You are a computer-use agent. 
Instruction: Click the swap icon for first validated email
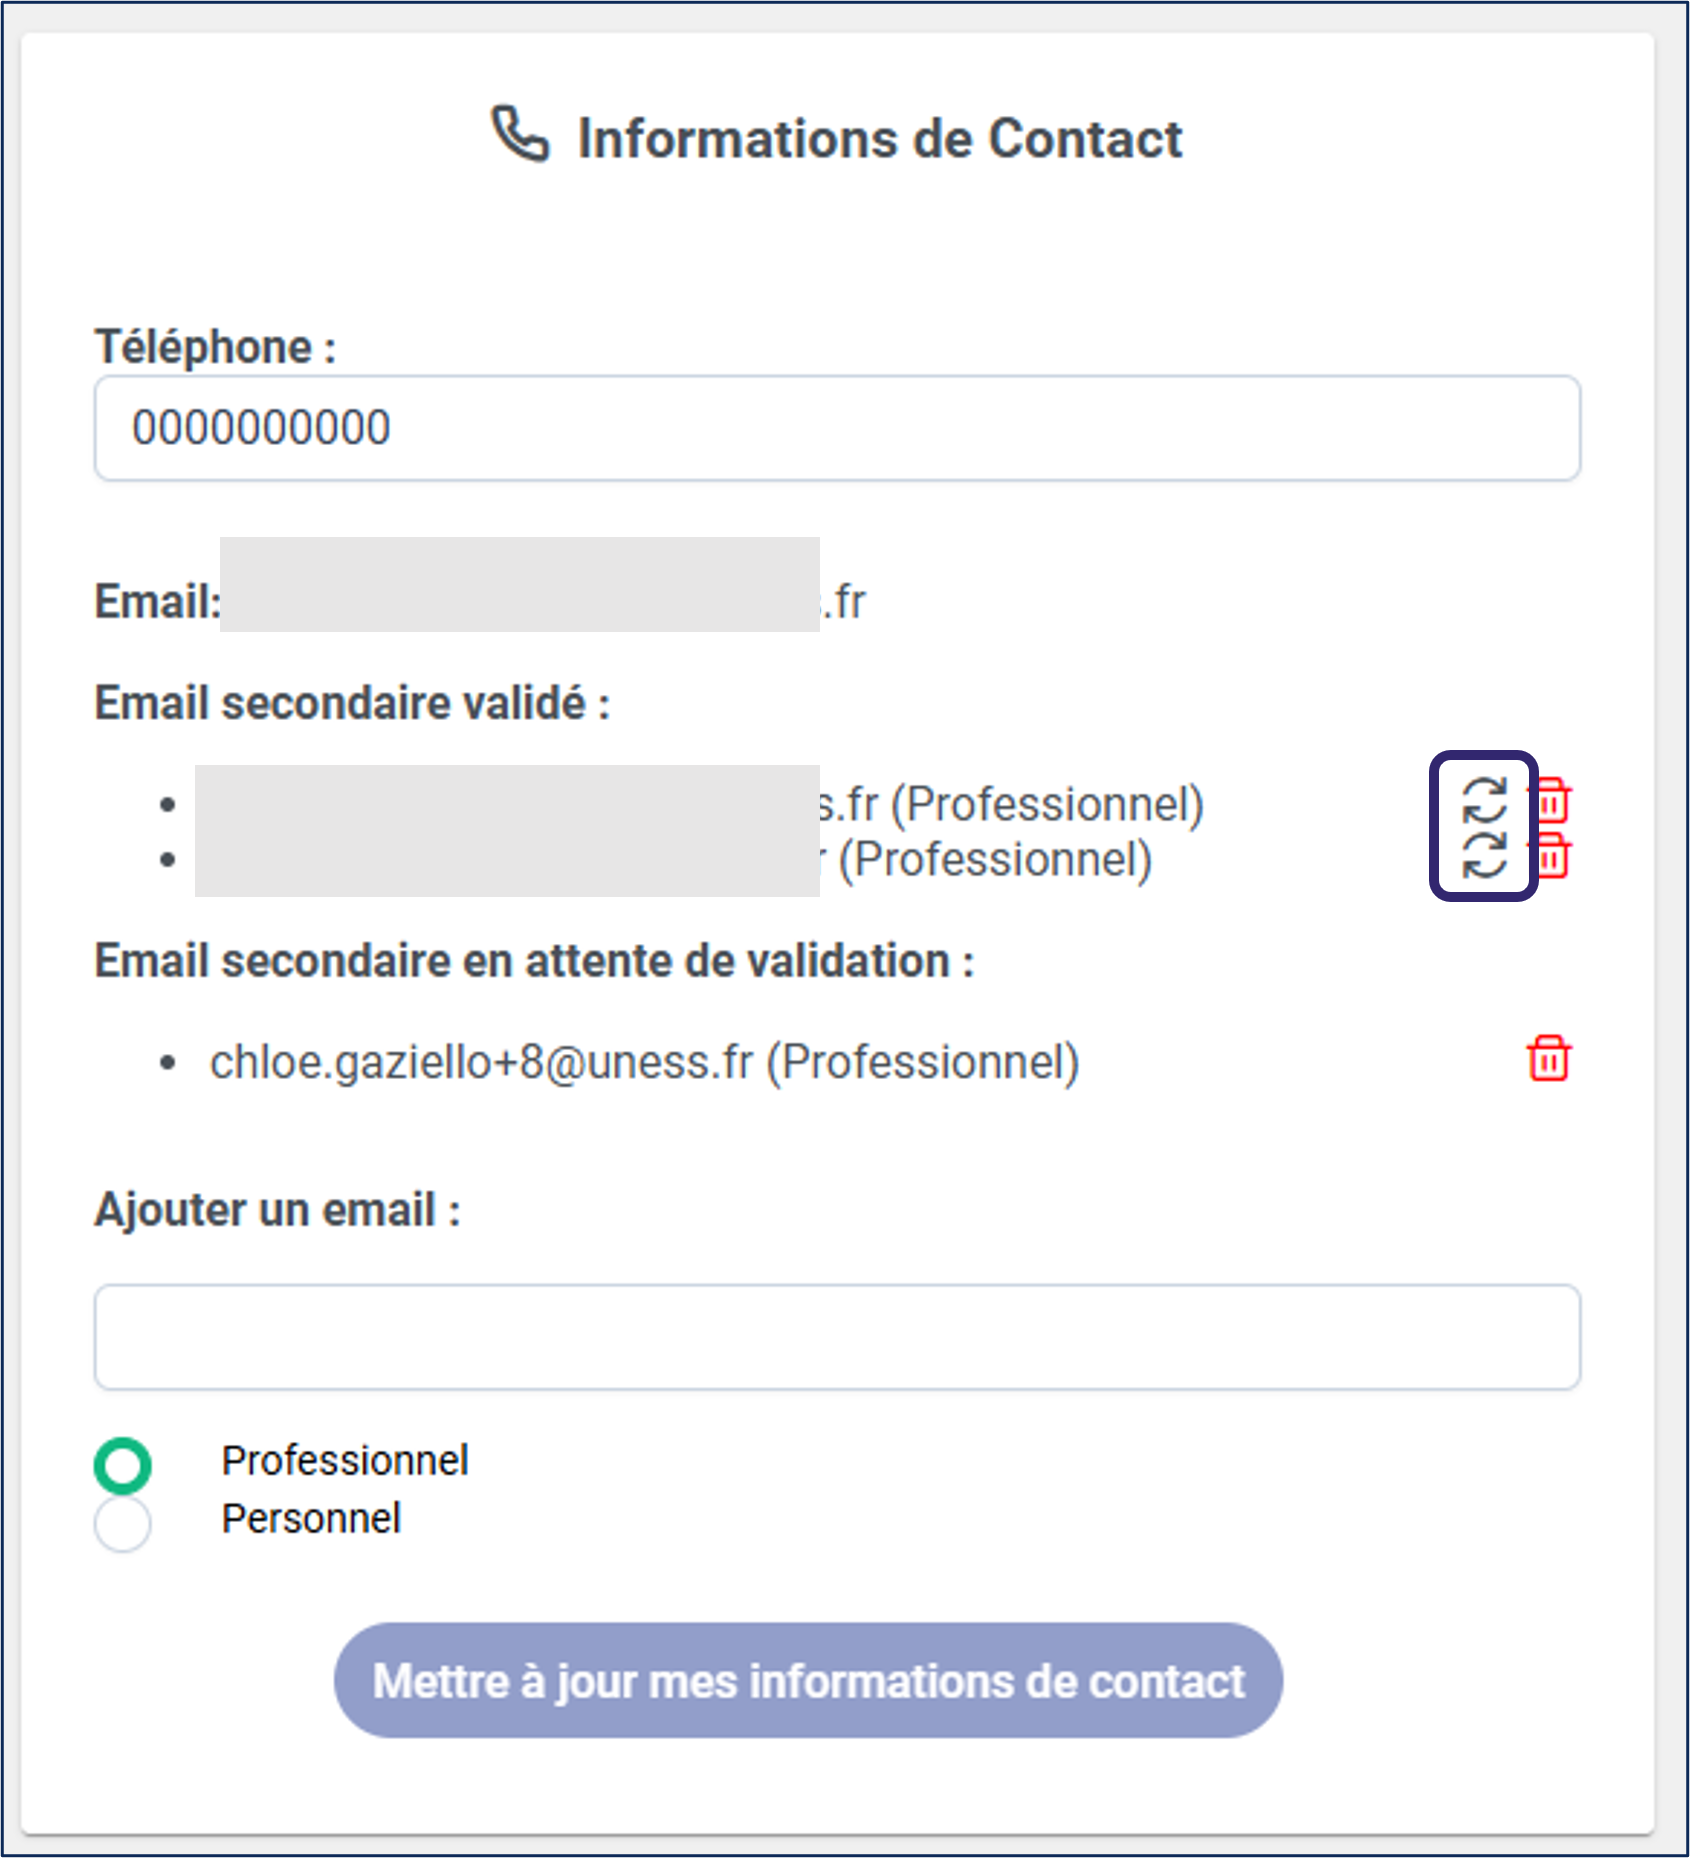1484,800
